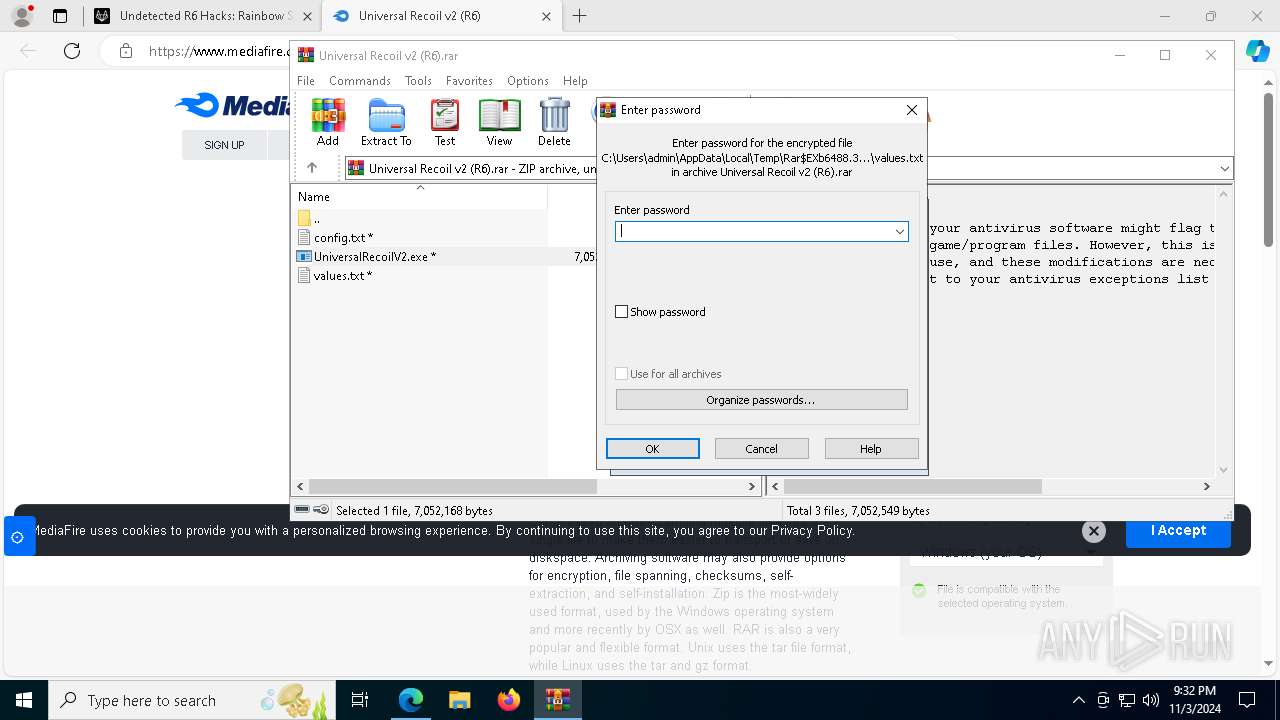The width and height of the screenshot is (1280, 720).
Task: Open the Favorites menu
Action: (469, 81)
